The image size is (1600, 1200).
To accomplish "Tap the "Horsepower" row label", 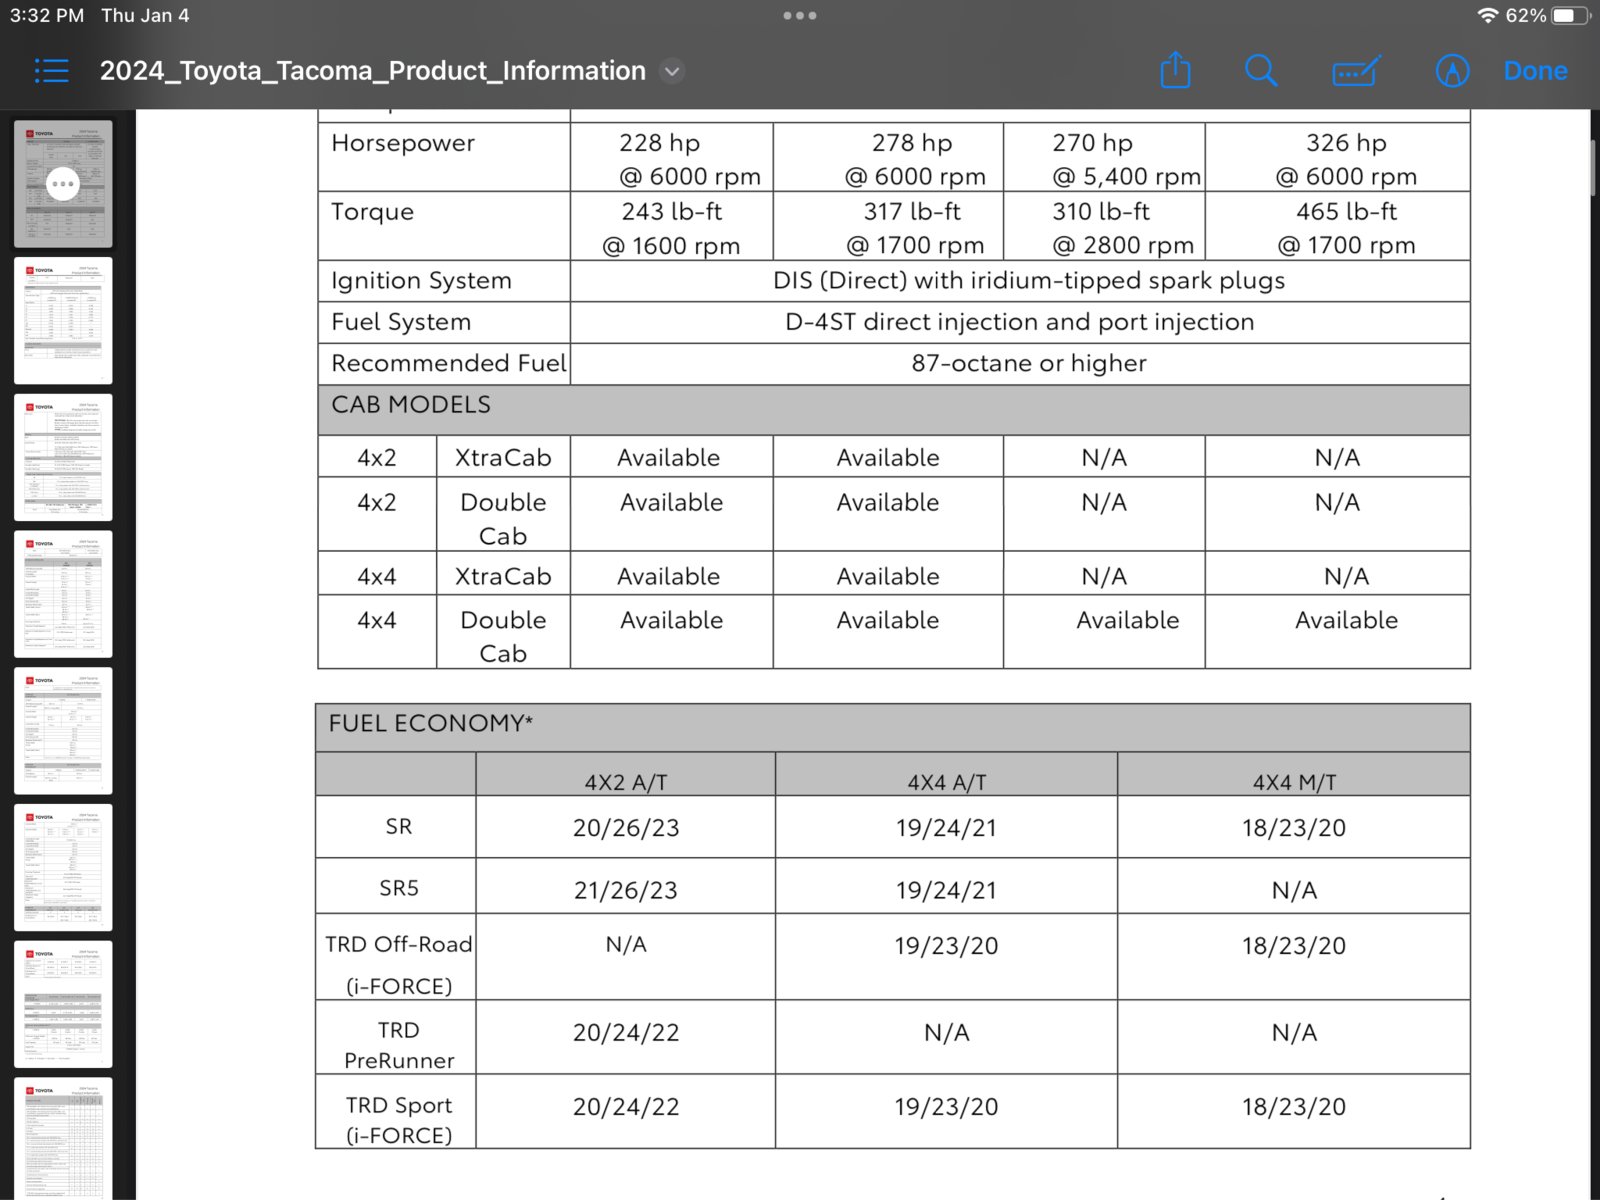I will 403,143.
